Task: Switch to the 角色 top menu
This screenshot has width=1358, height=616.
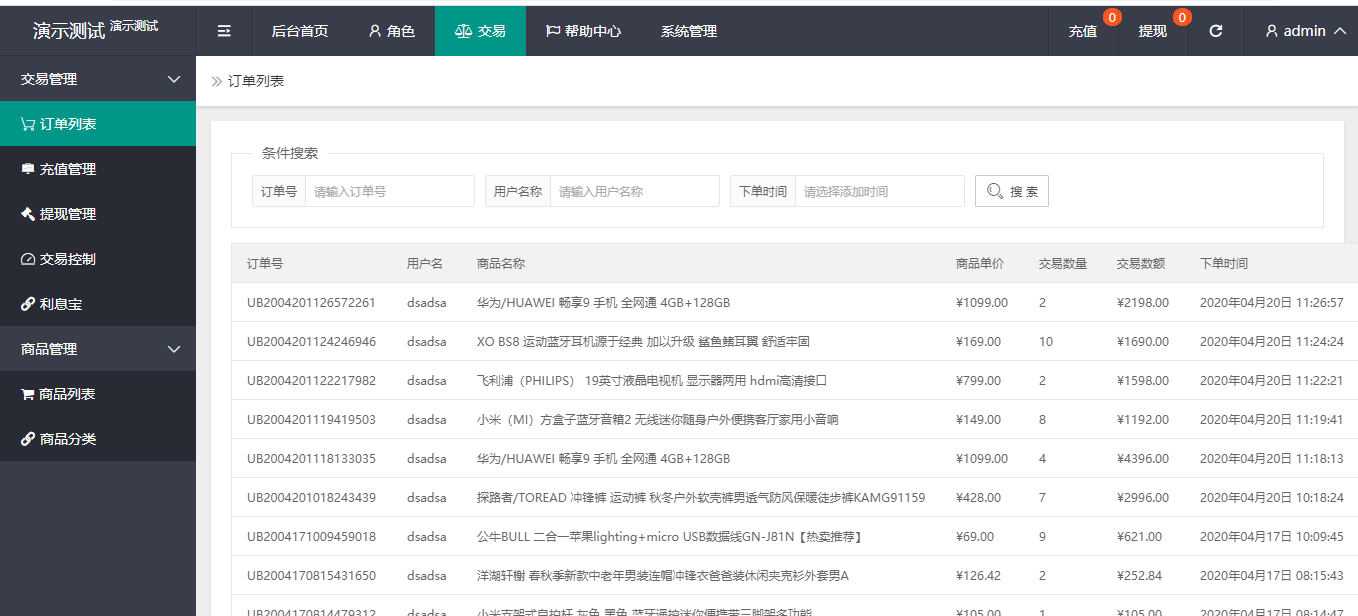Action: click(x=391, y=31)
